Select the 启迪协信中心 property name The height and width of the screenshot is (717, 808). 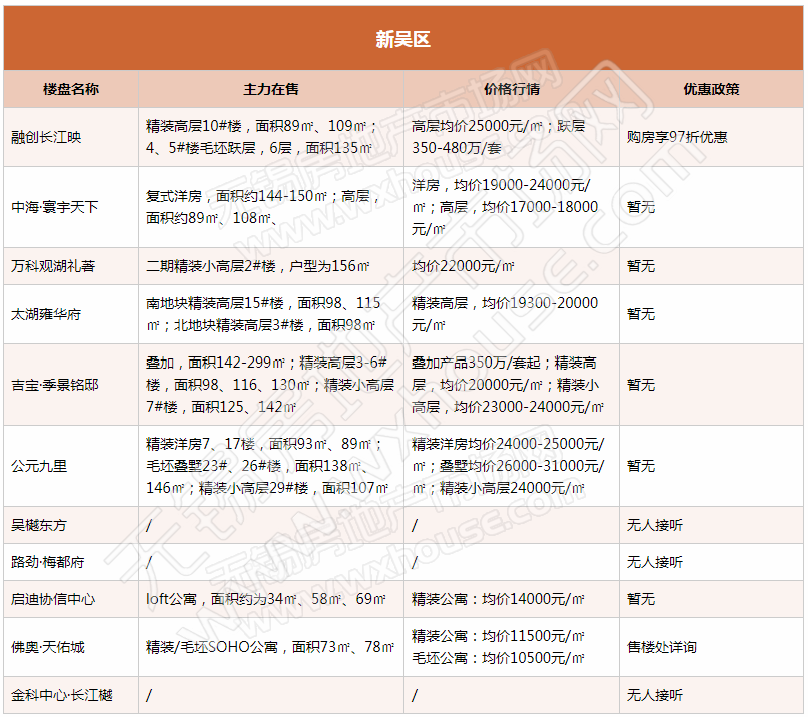click(53, 599)
